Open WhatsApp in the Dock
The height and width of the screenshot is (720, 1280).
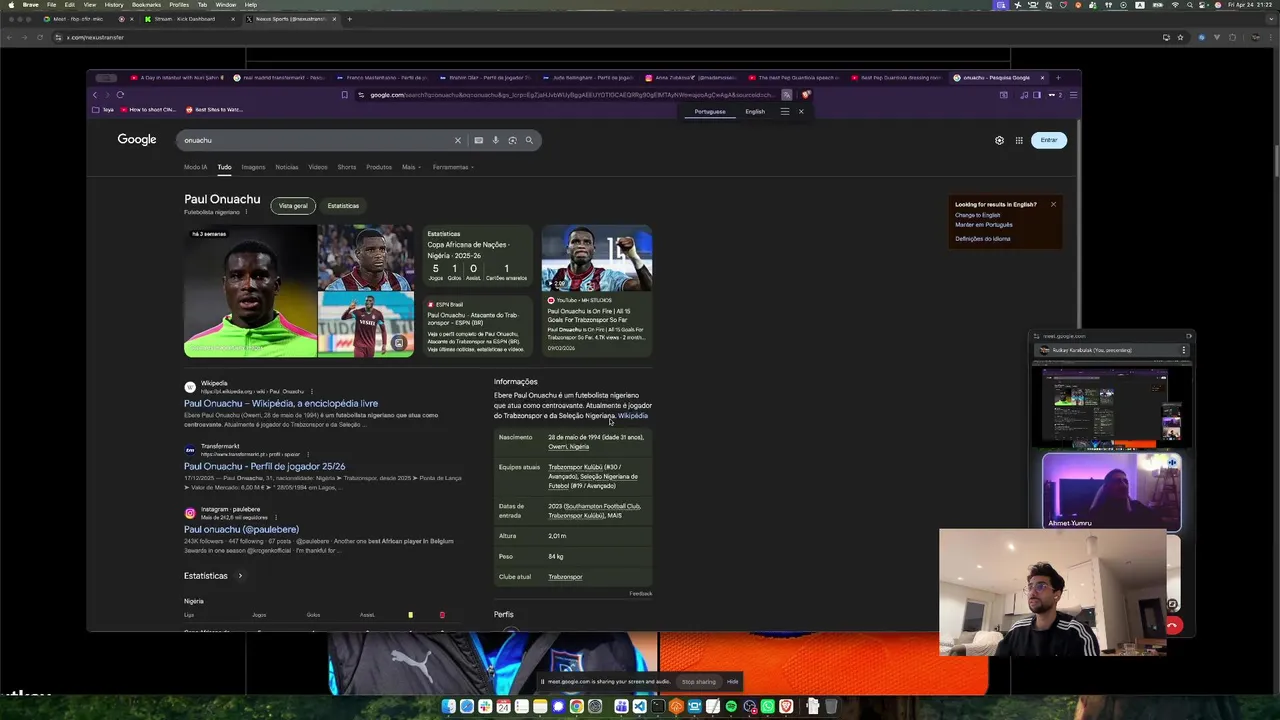pyautogui.click(x=767, y=707)
